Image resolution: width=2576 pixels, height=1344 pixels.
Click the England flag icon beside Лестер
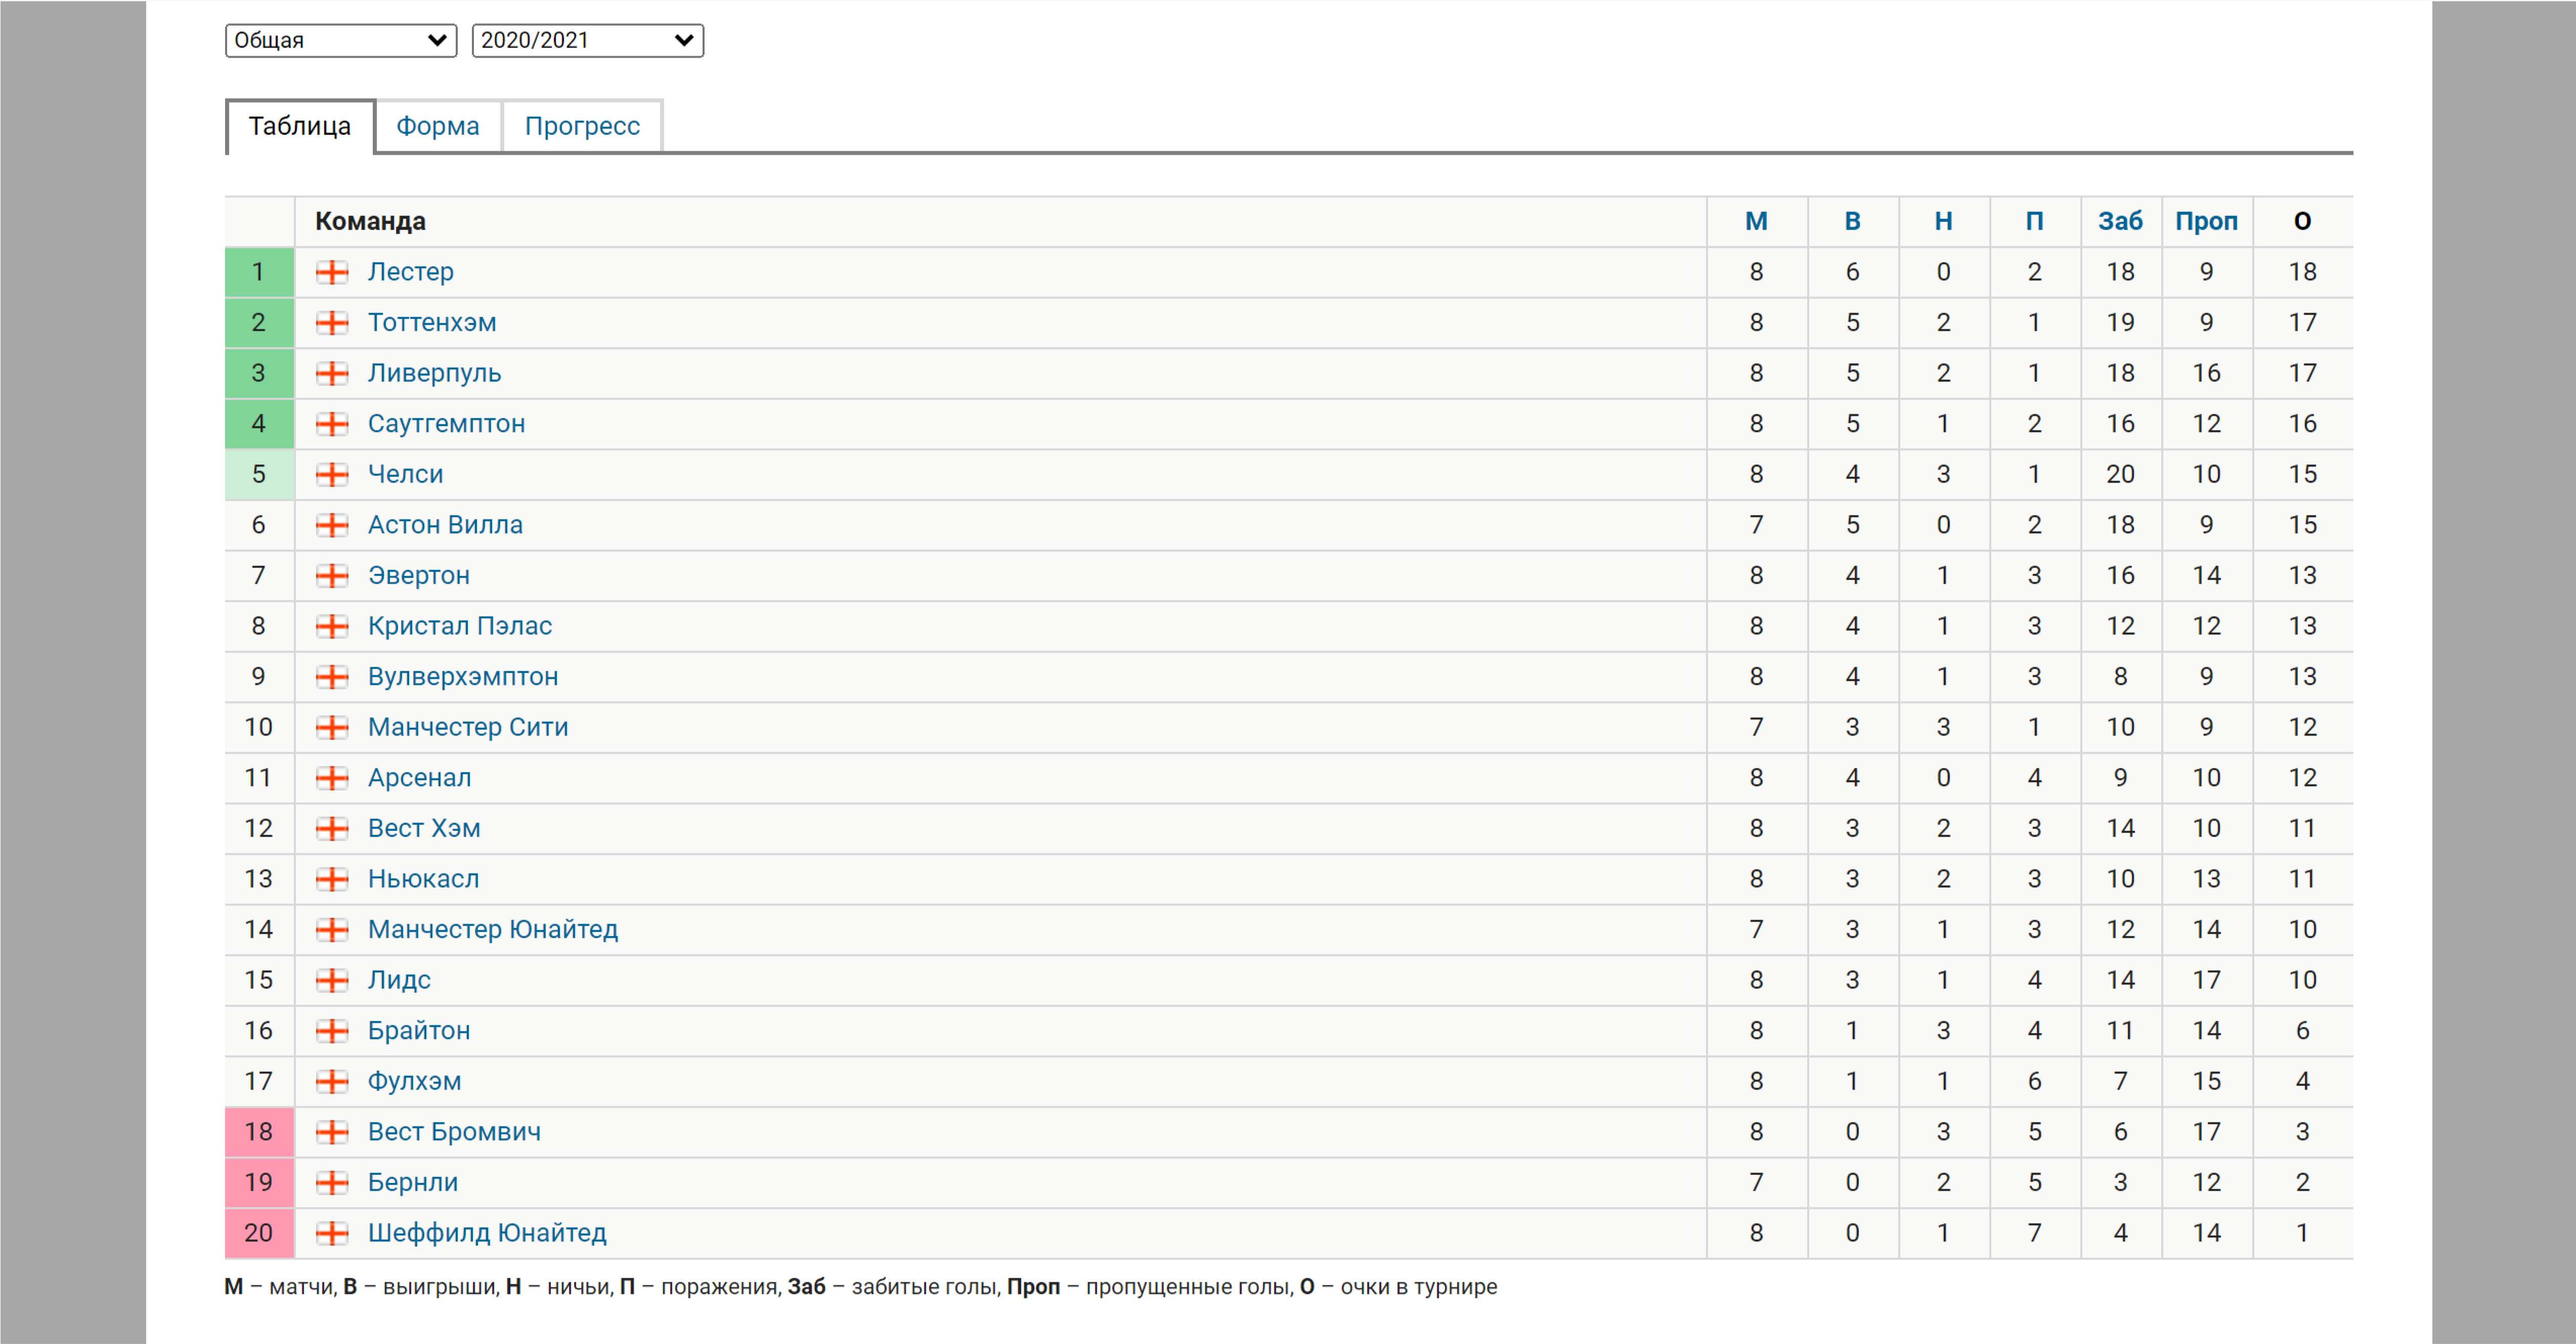(x=332, y=272)
